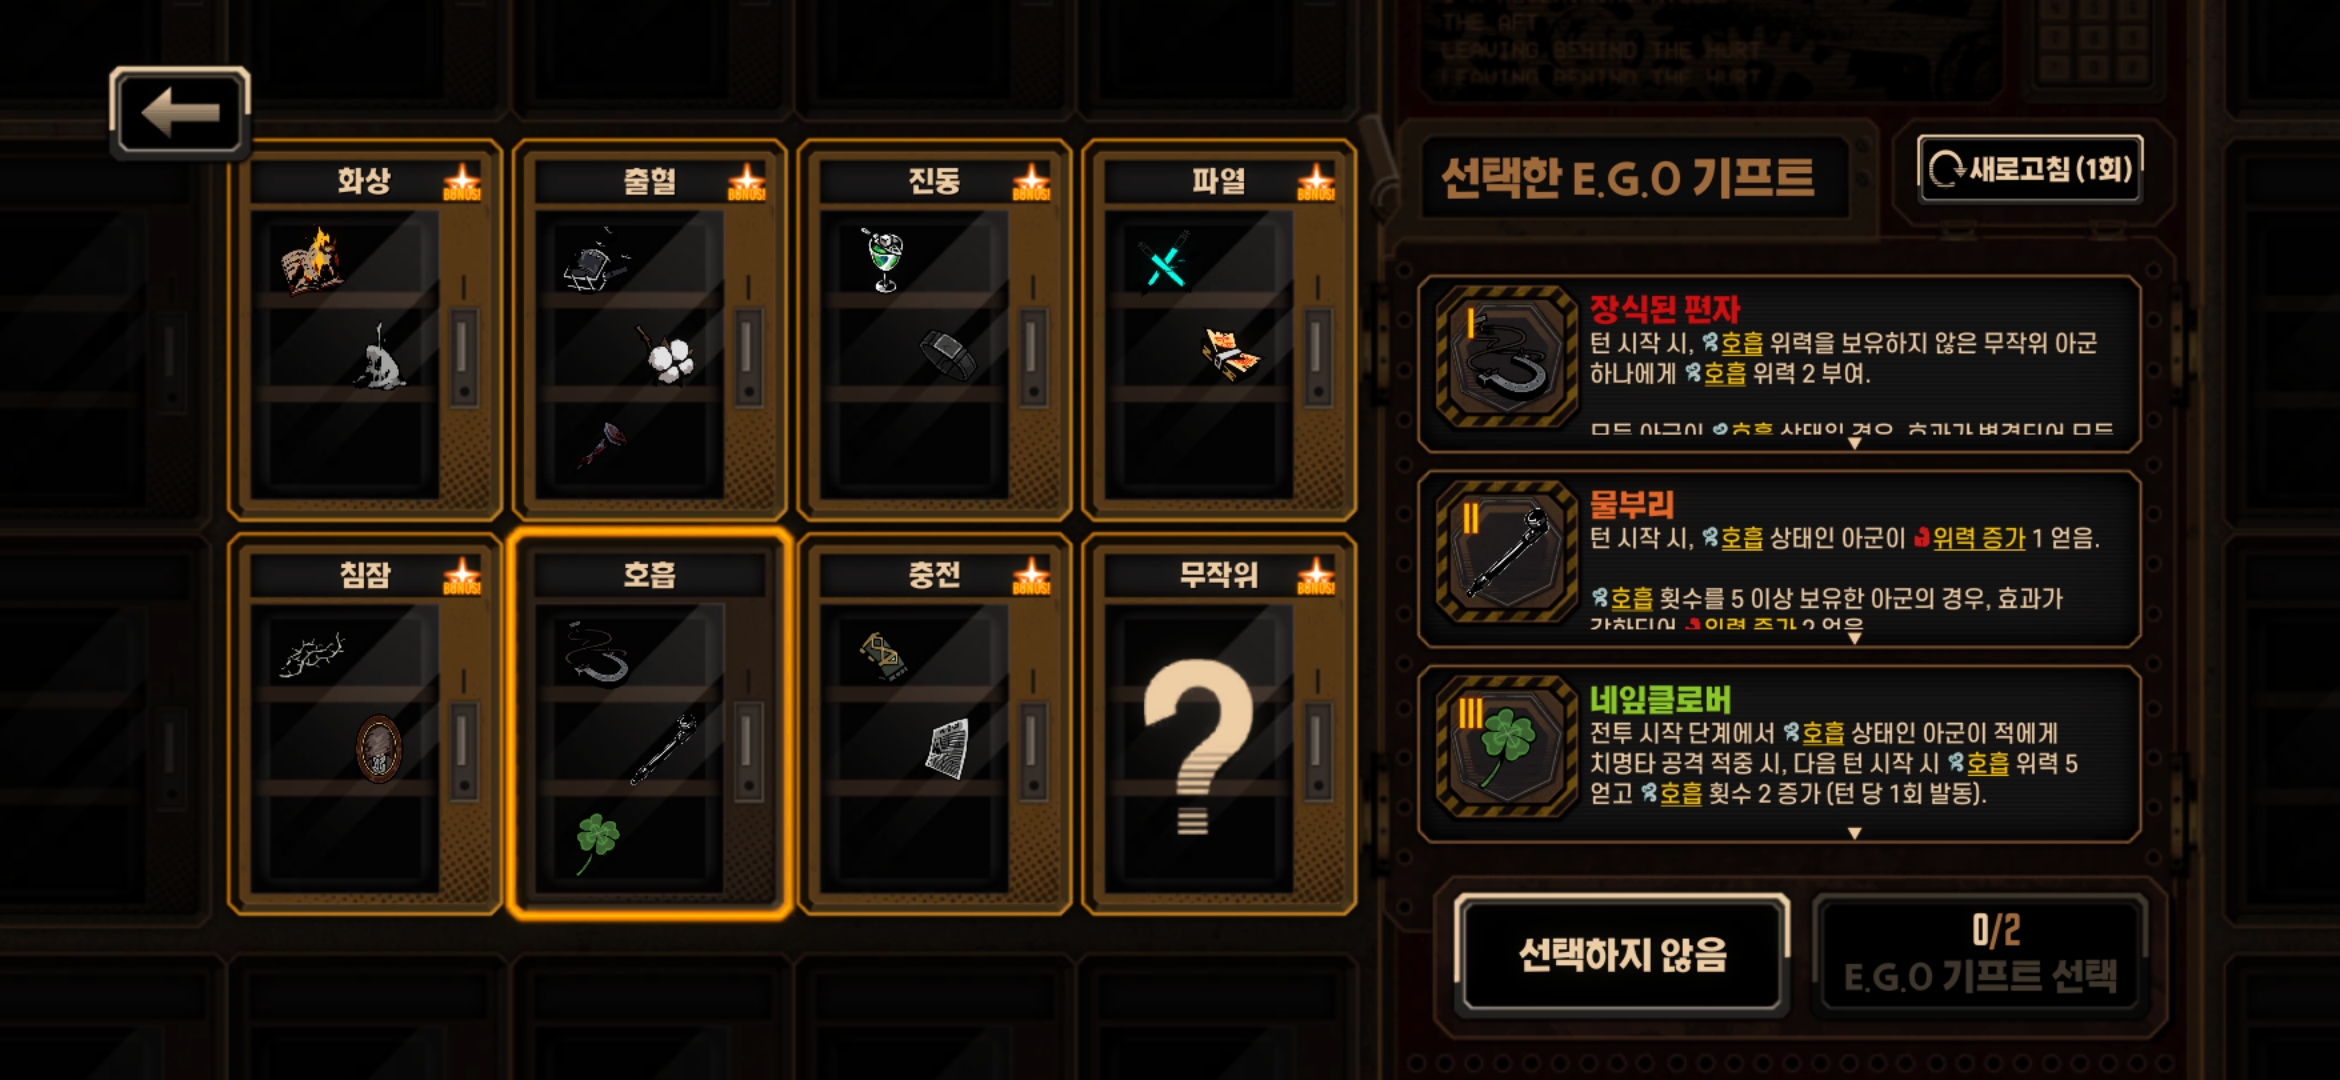Click the back arrow button
The width and height of the screenshot is (2340, 1080).
pyautogui.click(x=180, y=112)
